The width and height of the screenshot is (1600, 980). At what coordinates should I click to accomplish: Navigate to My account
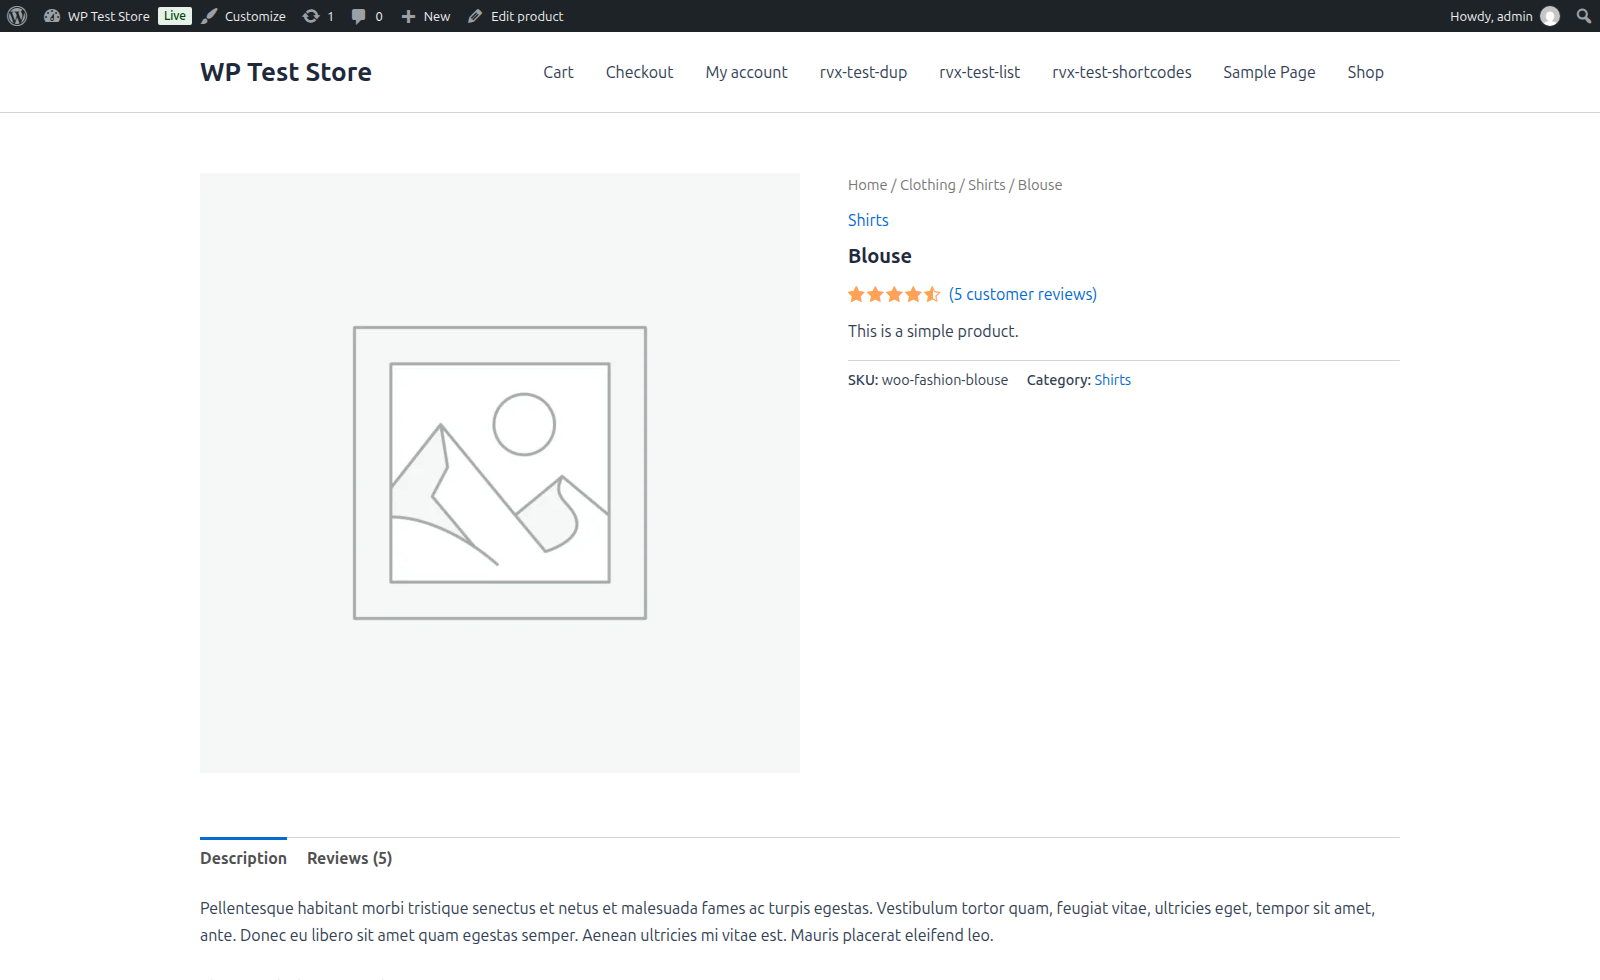click(x=746, y=72)
